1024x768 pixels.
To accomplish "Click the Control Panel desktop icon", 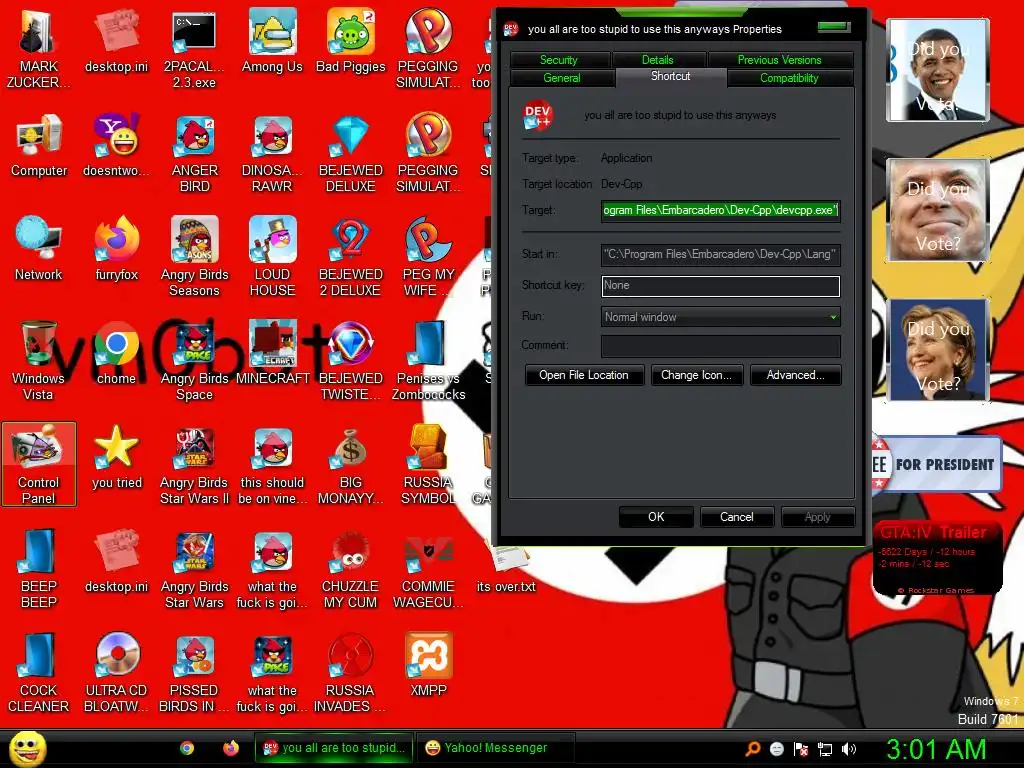I will tap(39, 464).
